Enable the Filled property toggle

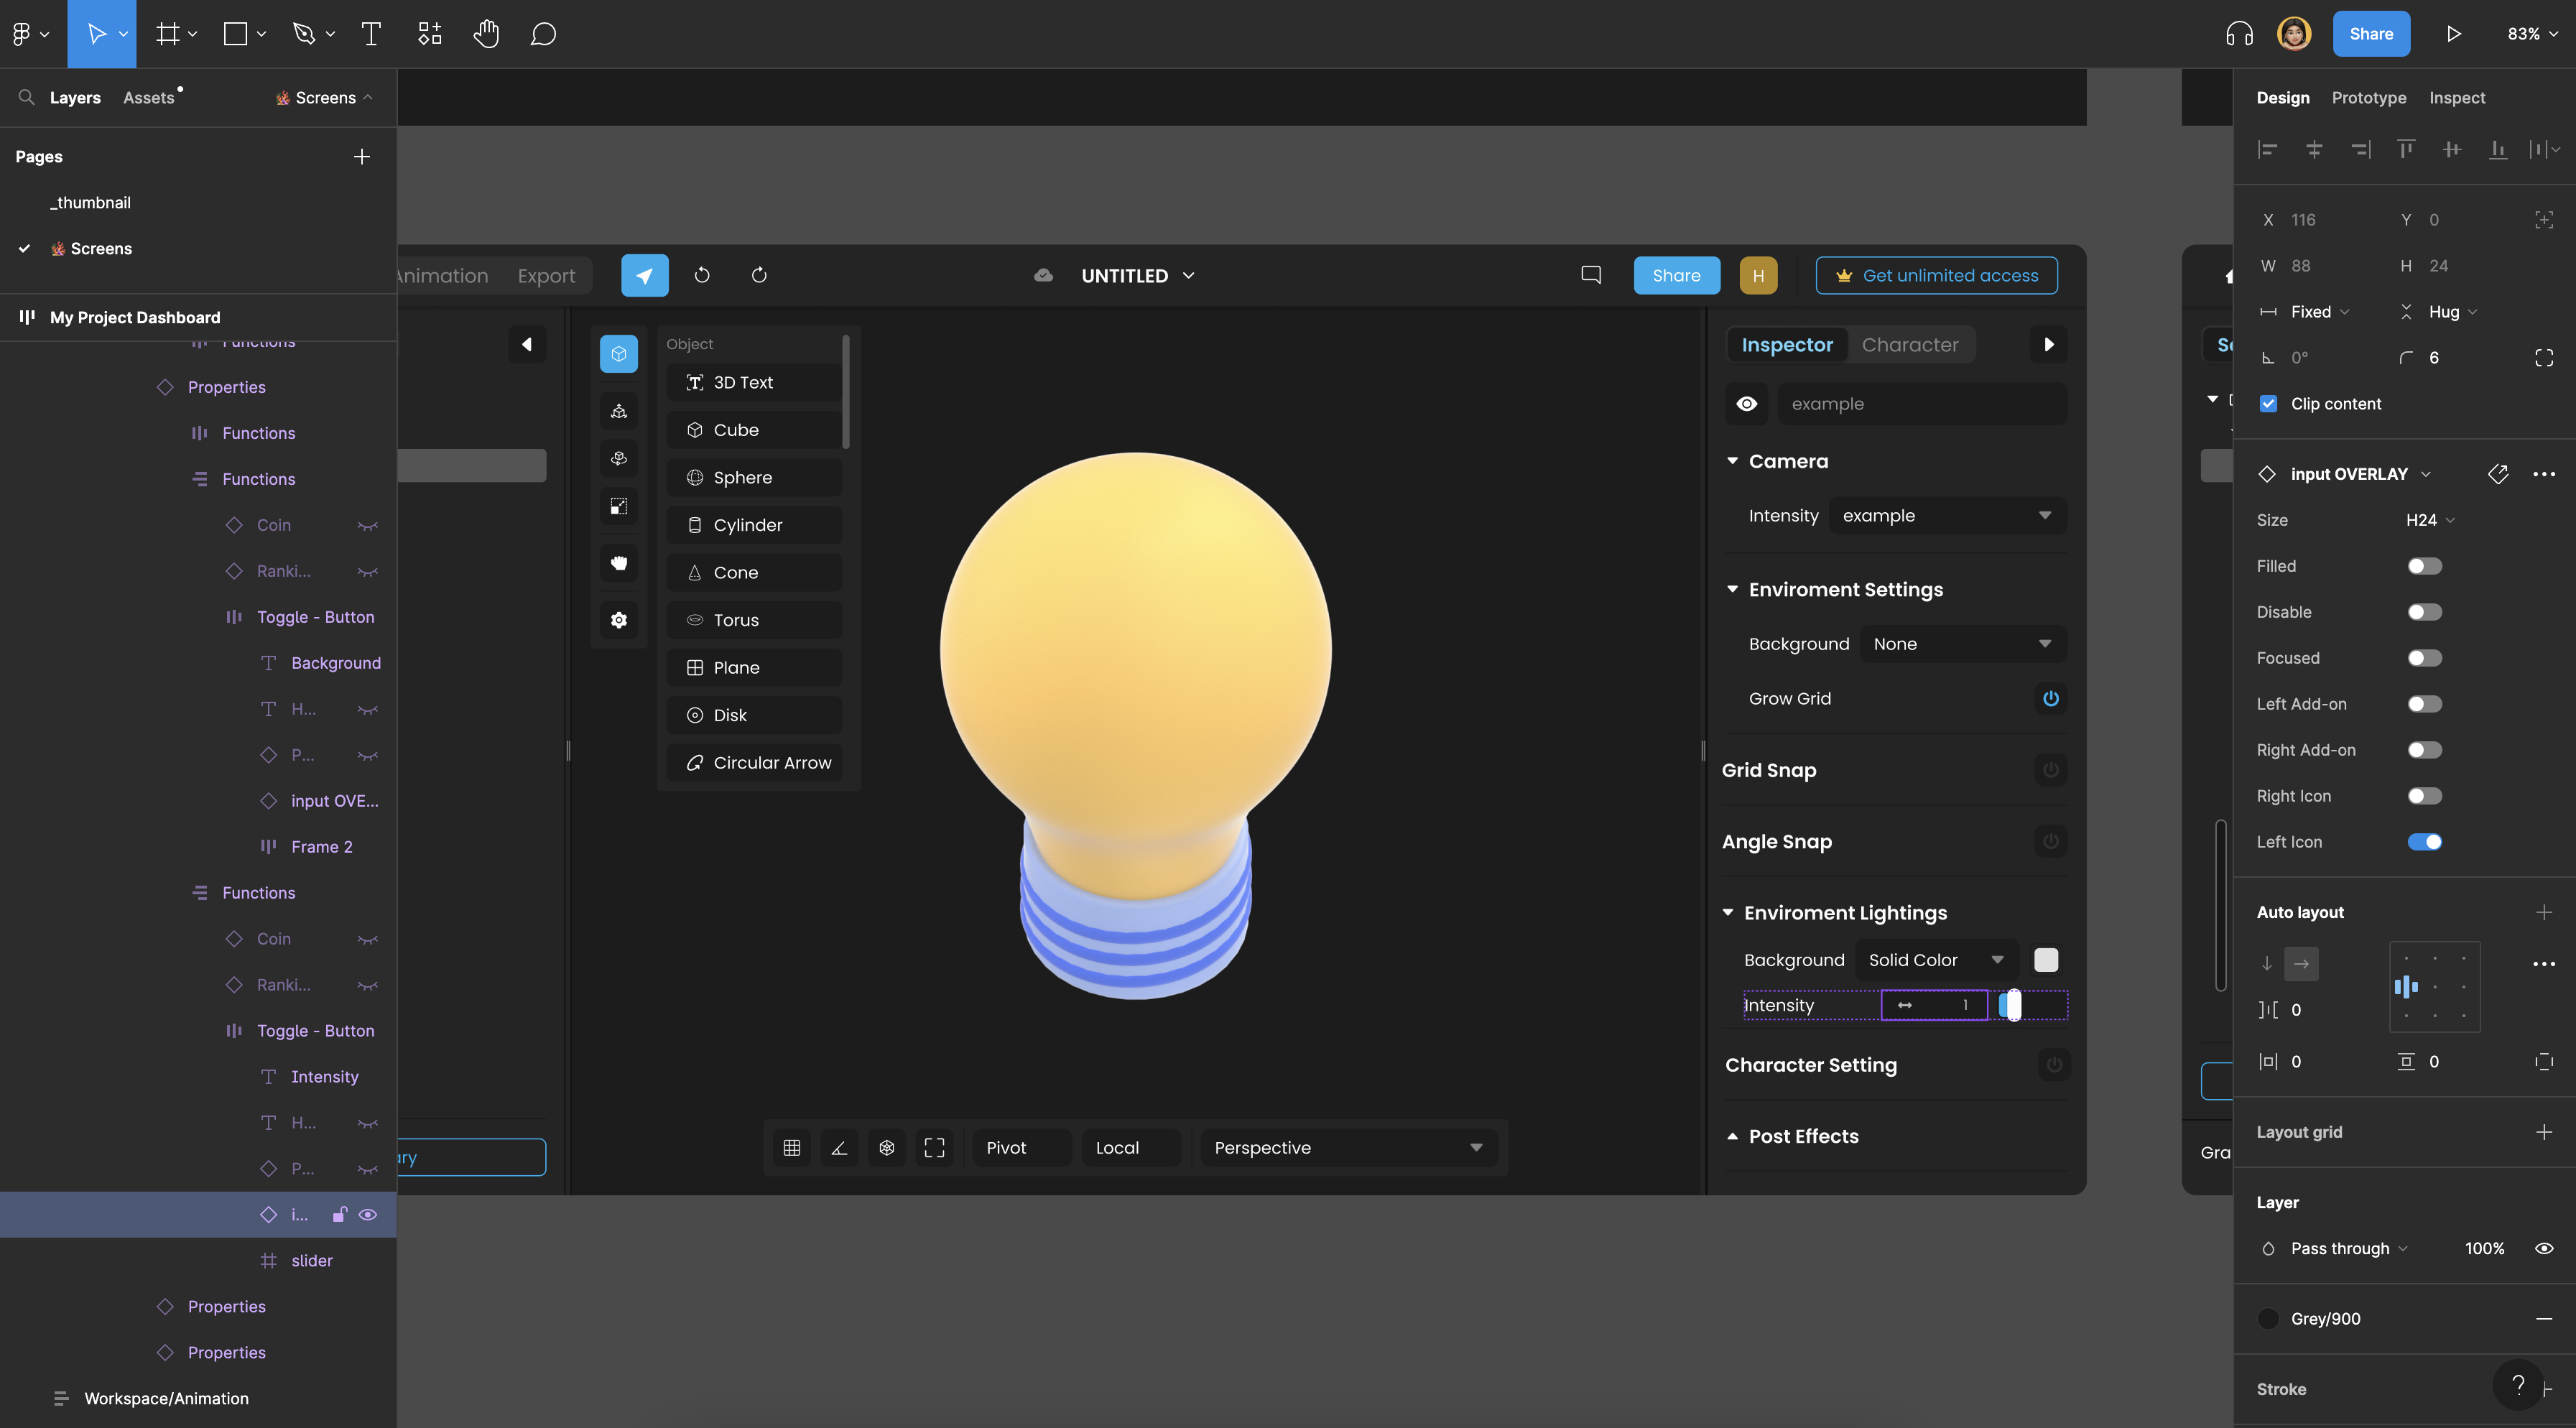point(2424,566)
